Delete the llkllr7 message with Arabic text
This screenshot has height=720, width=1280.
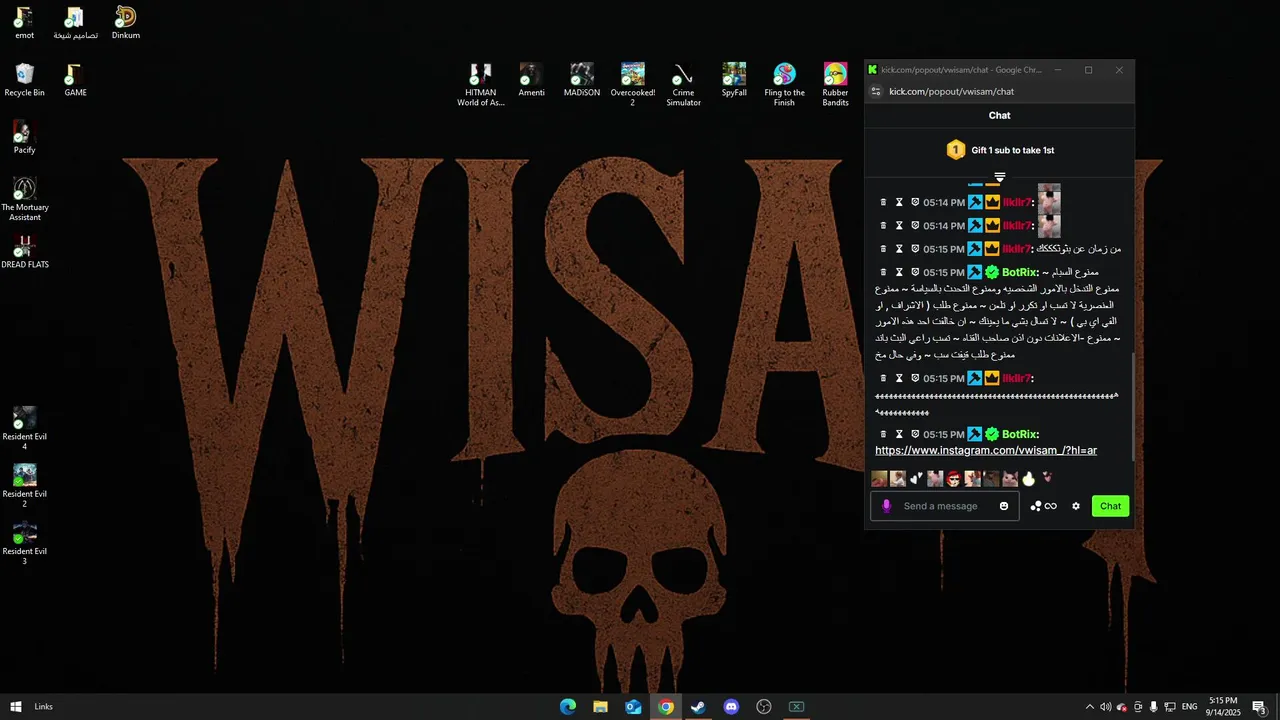[x=883, y=249]
